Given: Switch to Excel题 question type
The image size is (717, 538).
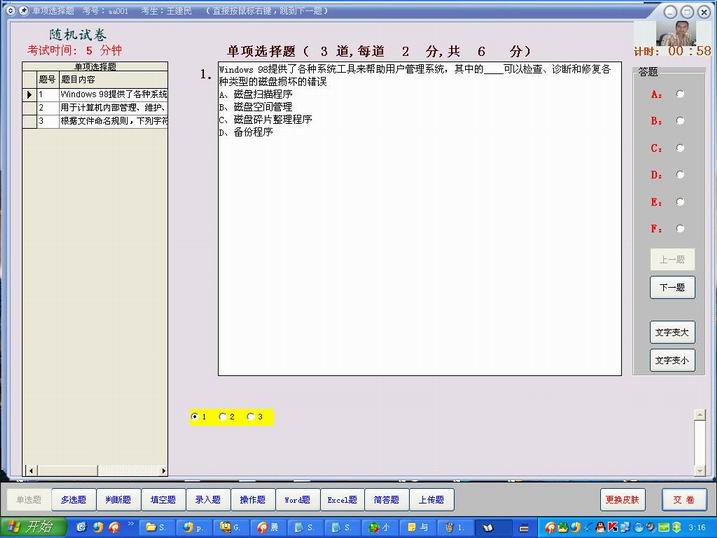Looking at the screenshot, I should 342,500.
